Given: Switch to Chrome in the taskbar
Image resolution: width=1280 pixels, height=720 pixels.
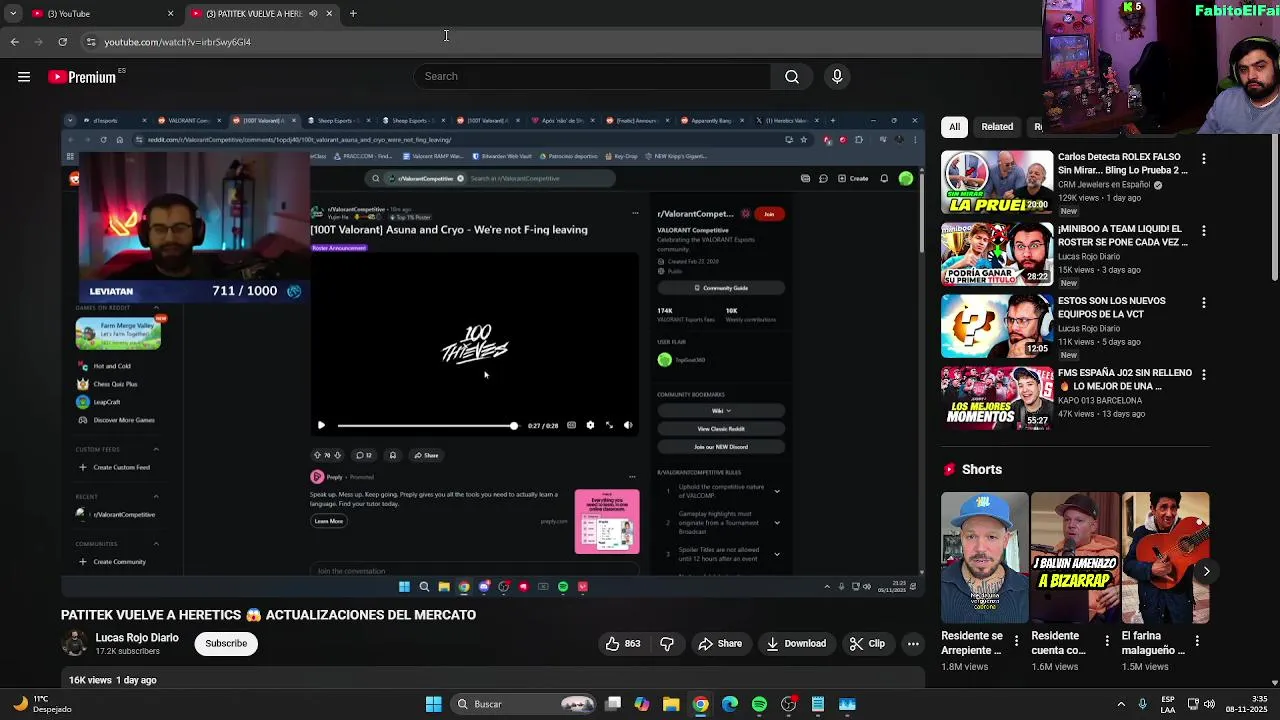Looking at the screenshot, I should tap(700, 704).
